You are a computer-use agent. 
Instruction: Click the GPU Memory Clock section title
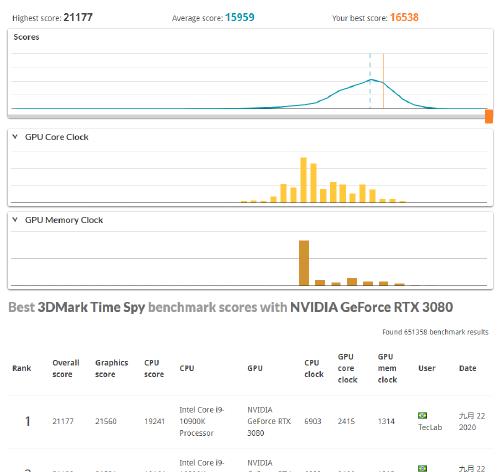tap(64, 220)
